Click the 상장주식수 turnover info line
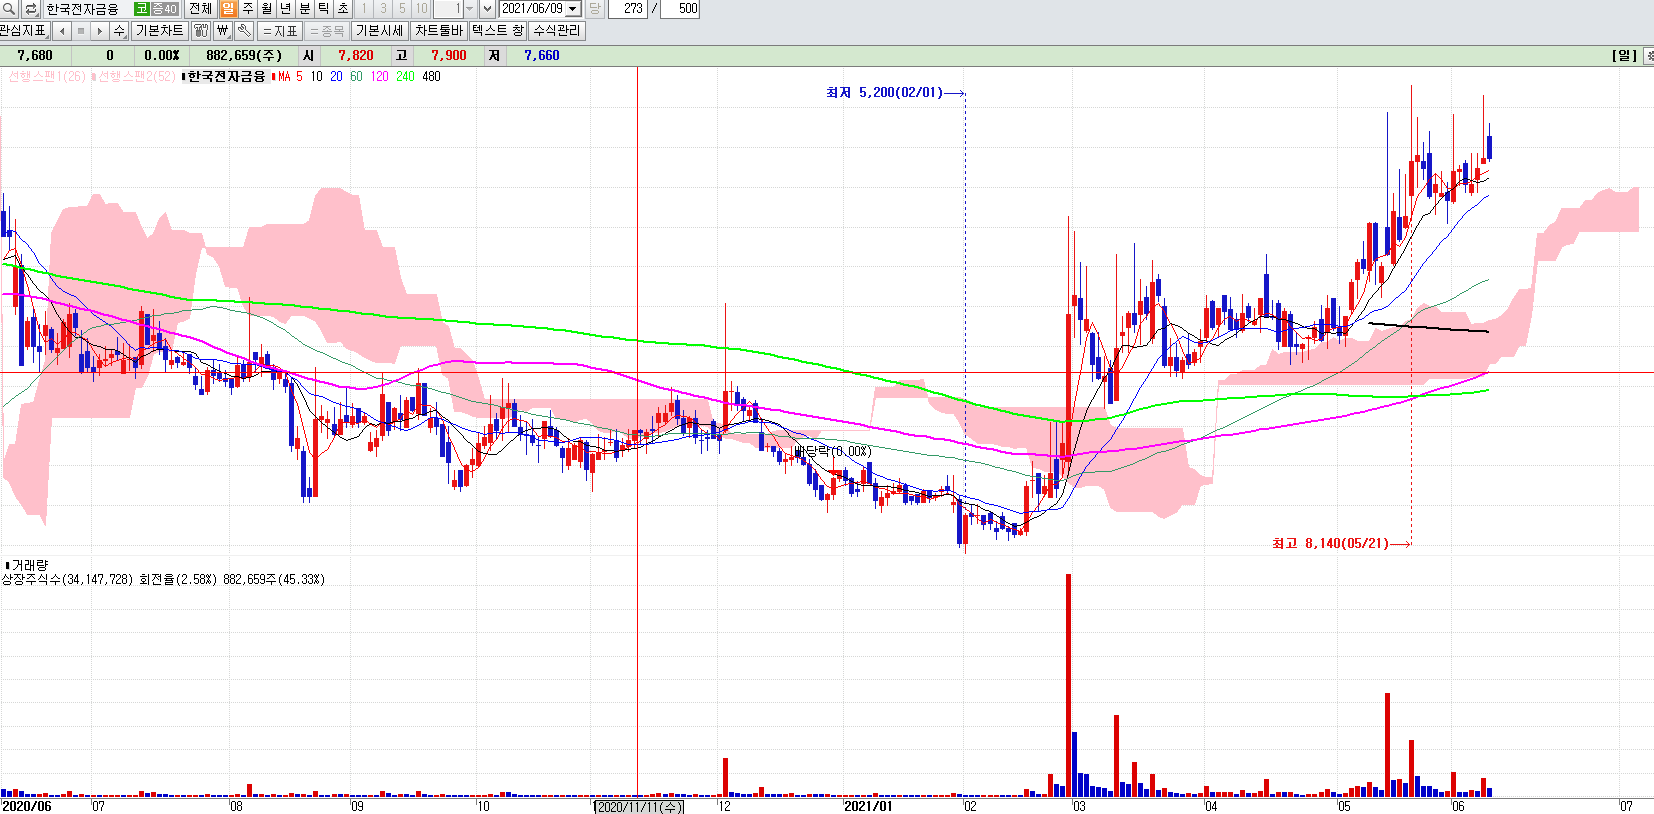Viewport: 1654px width, 814px height. (x=163, y=580)
